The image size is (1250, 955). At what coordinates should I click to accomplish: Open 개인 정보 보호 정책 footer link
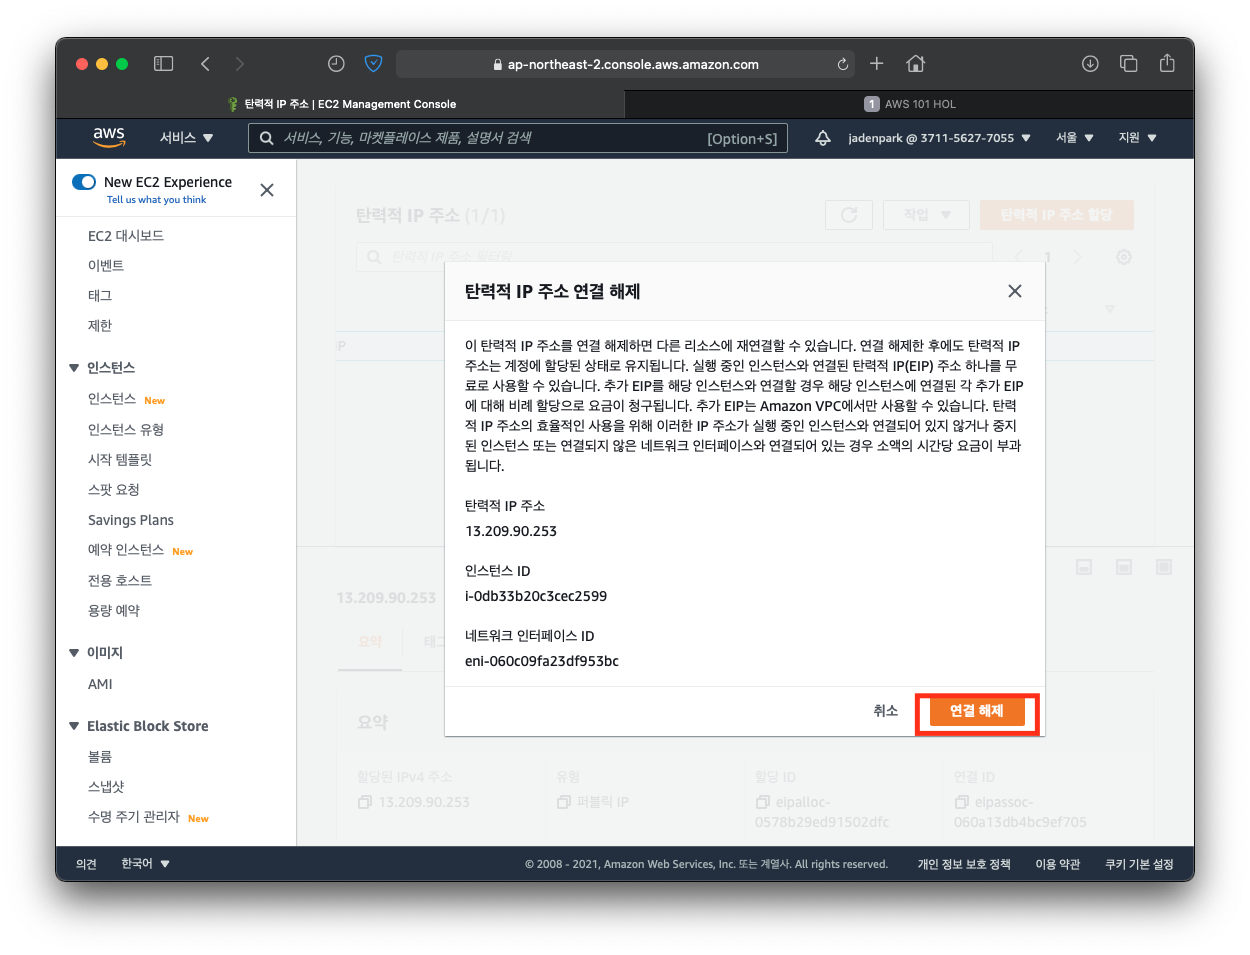[964, 864]
